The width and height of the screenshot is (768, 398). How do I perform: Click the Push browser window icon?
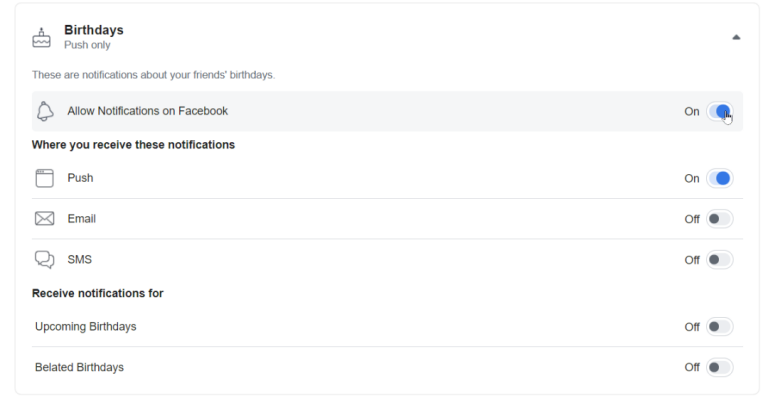point(45,178)
